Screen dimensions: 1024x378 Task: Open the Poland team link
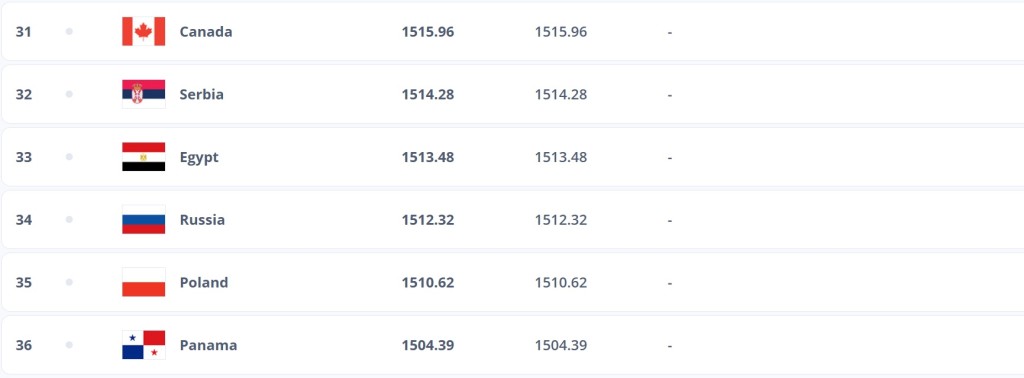click(x=204, y=282)
